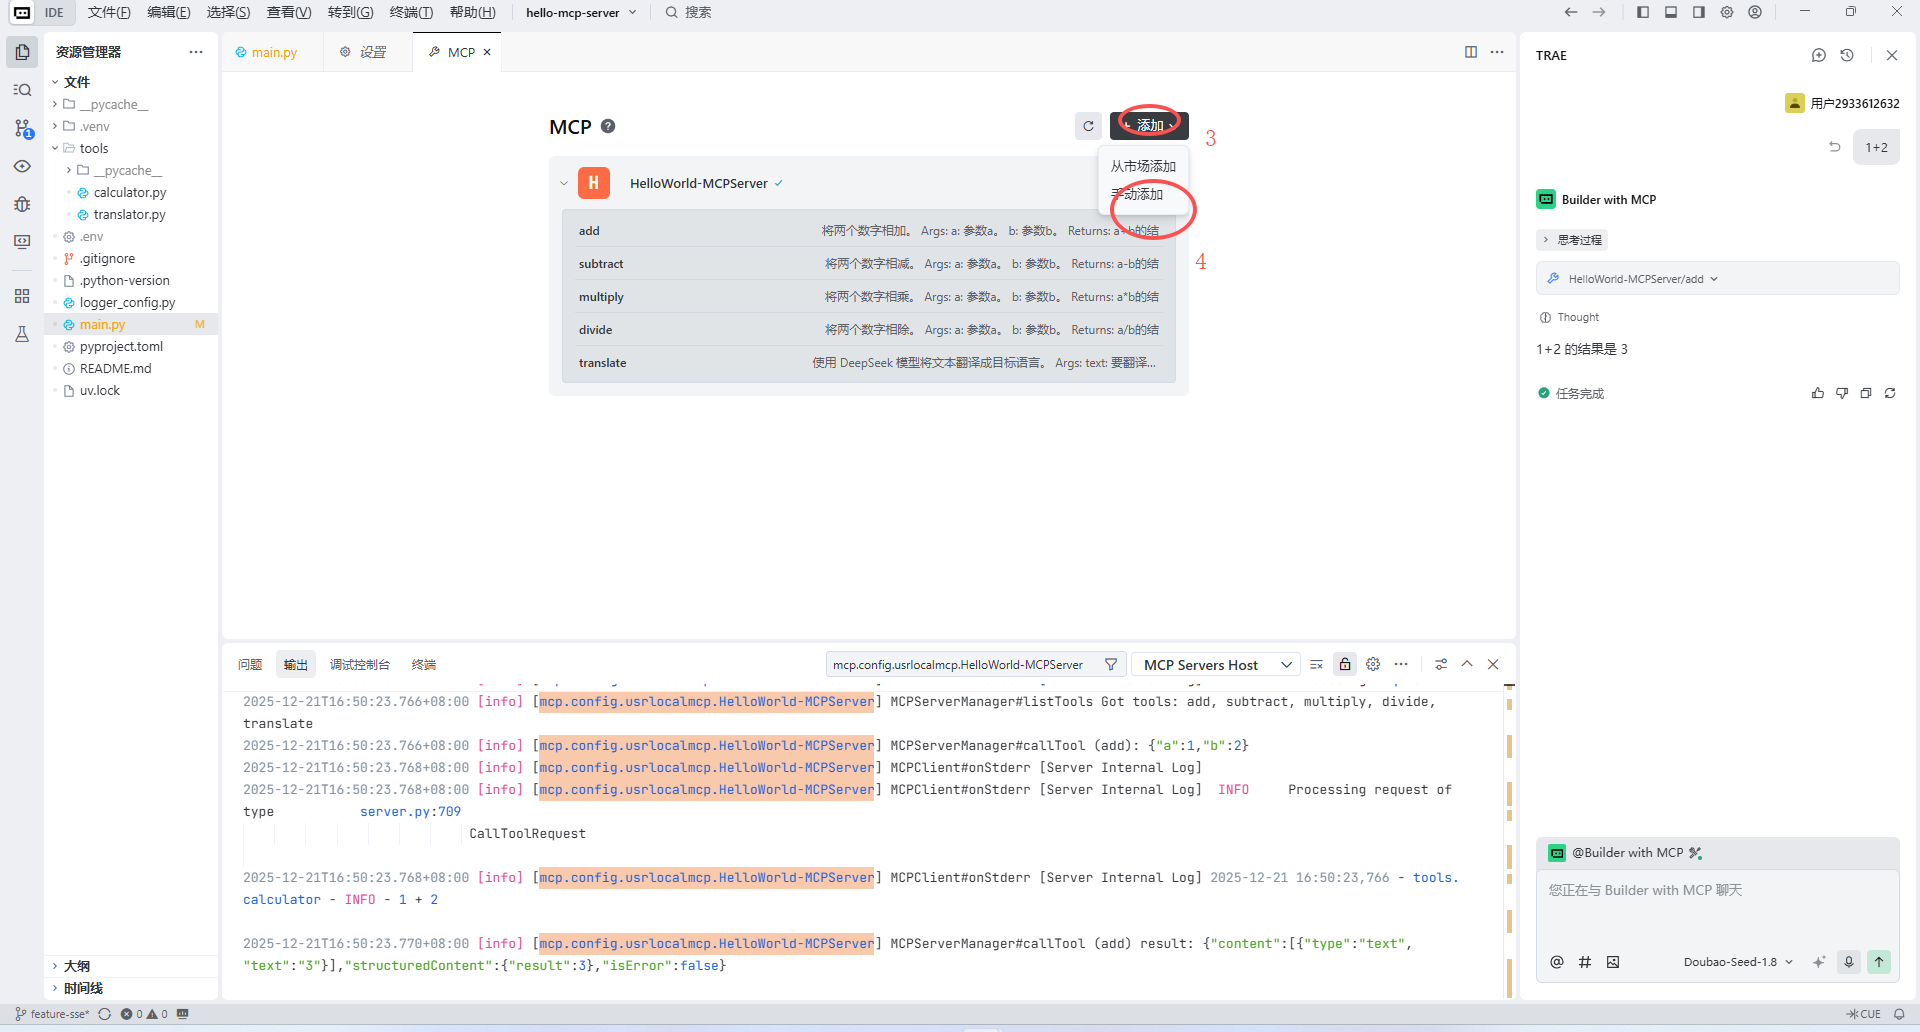Switch to the 问题 panel tab
1920x1032 pixels.
click(250, 664)
